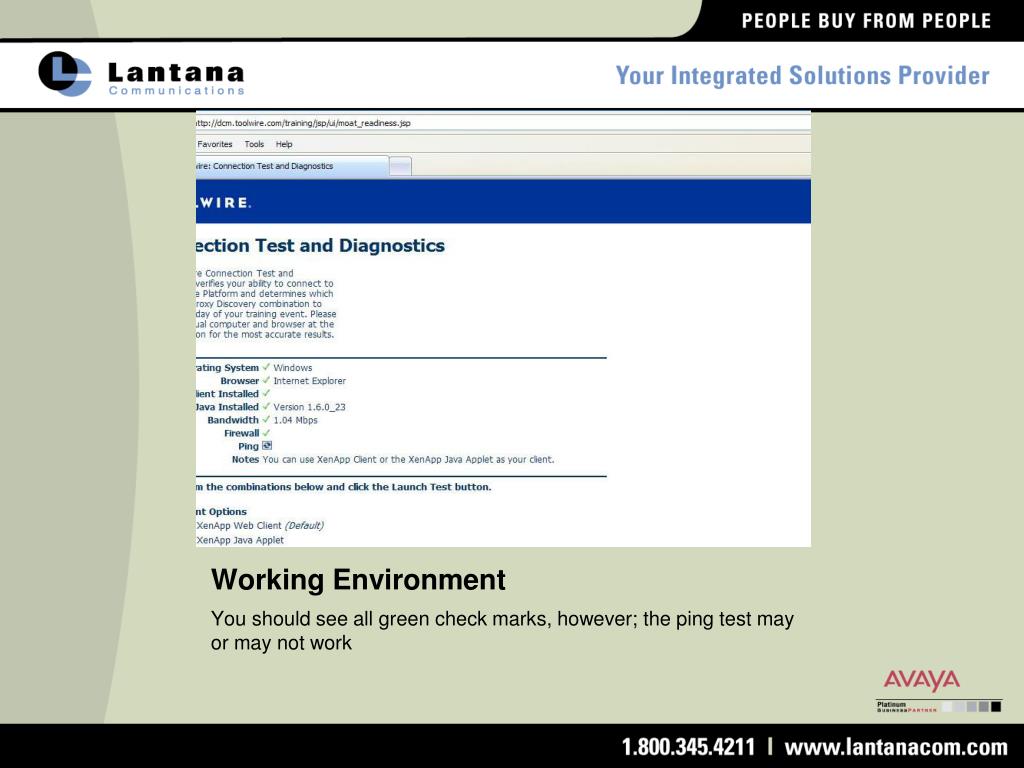1024x768 pixels.
Task: Click the 'PEOPLE BUY FROM PEOPLE' header text
Action: (x=866, y=21)
